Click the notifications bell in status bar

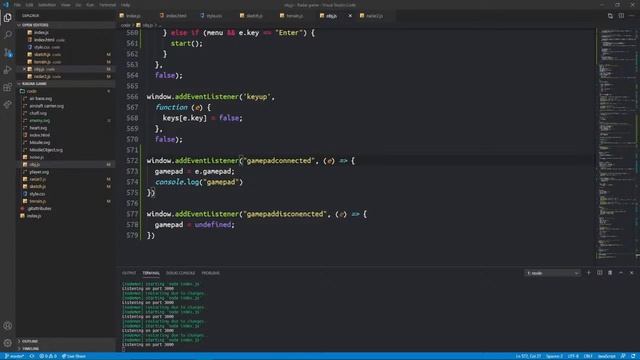coord(633,356)
